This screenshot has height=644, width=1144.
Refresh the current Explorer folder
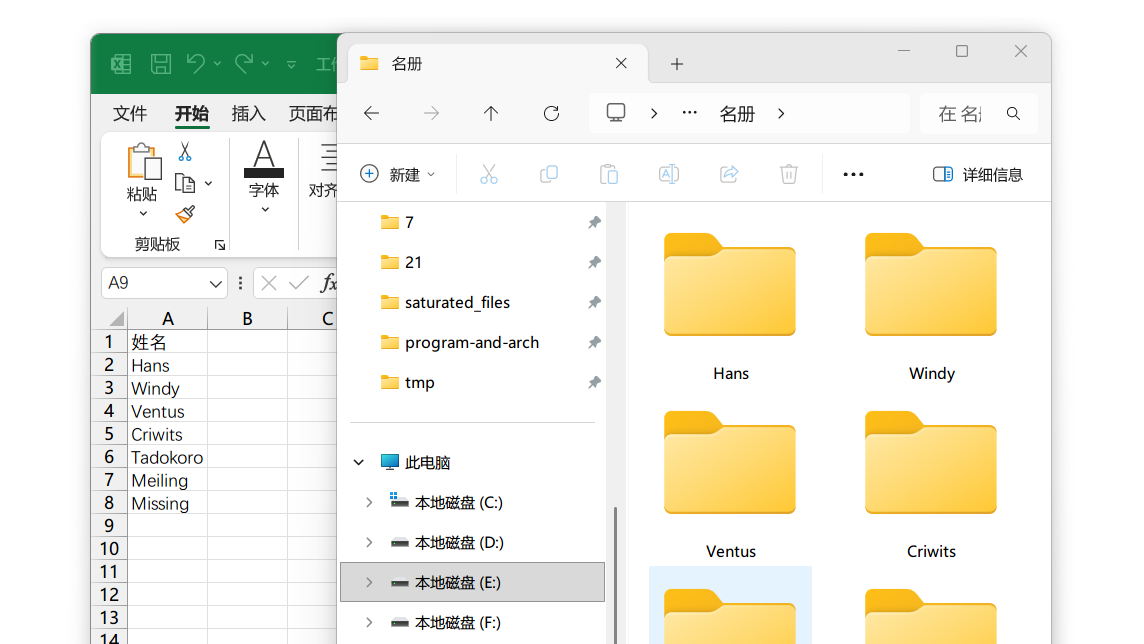(x=551, y=113)
